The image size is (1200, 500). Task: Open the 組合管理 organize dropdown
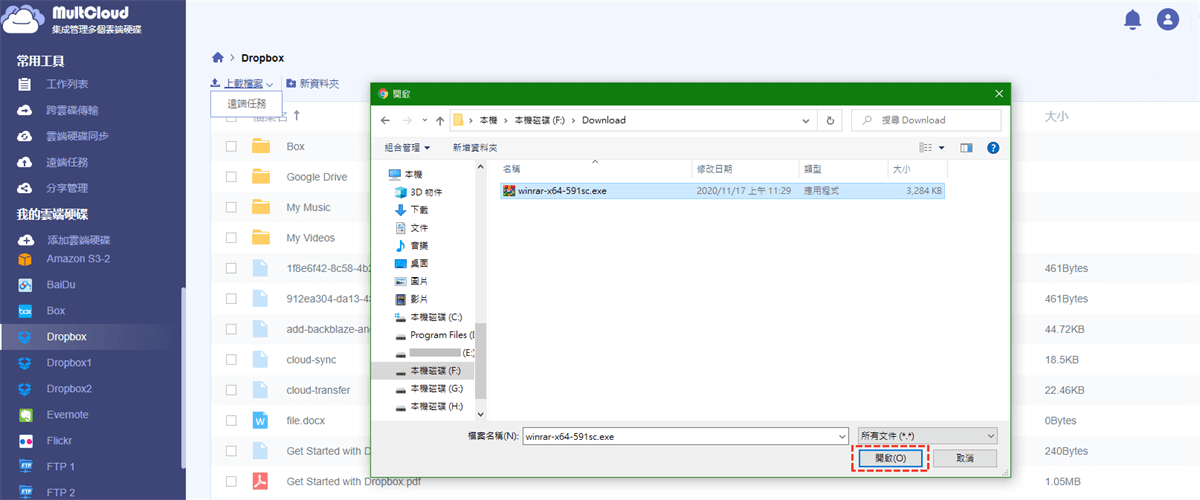point(407,147)
